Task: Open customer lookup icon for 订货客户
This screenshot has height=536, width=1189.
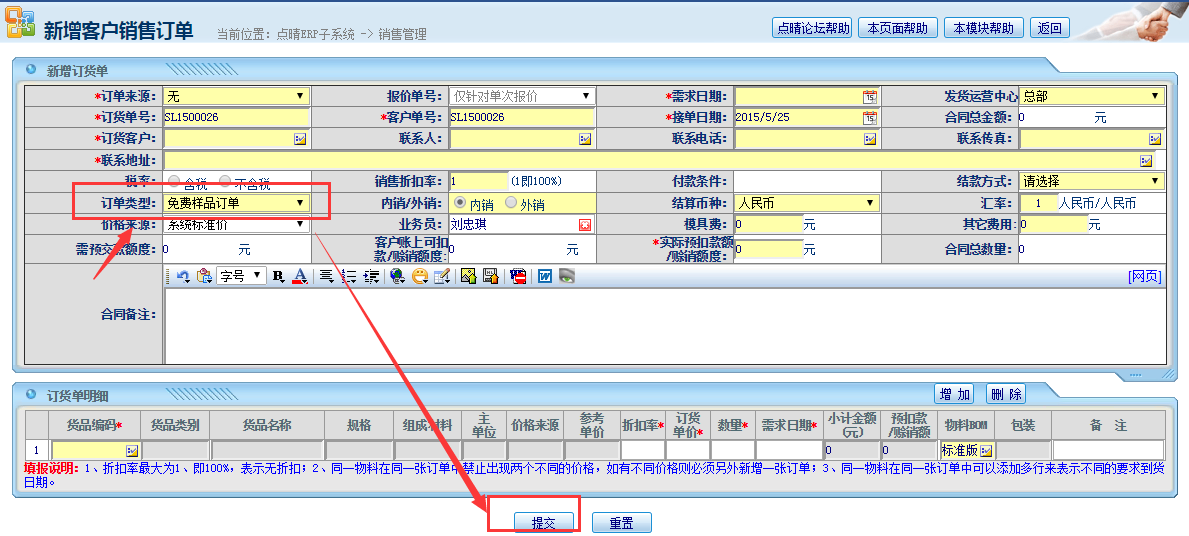Action: click(299, 139)
